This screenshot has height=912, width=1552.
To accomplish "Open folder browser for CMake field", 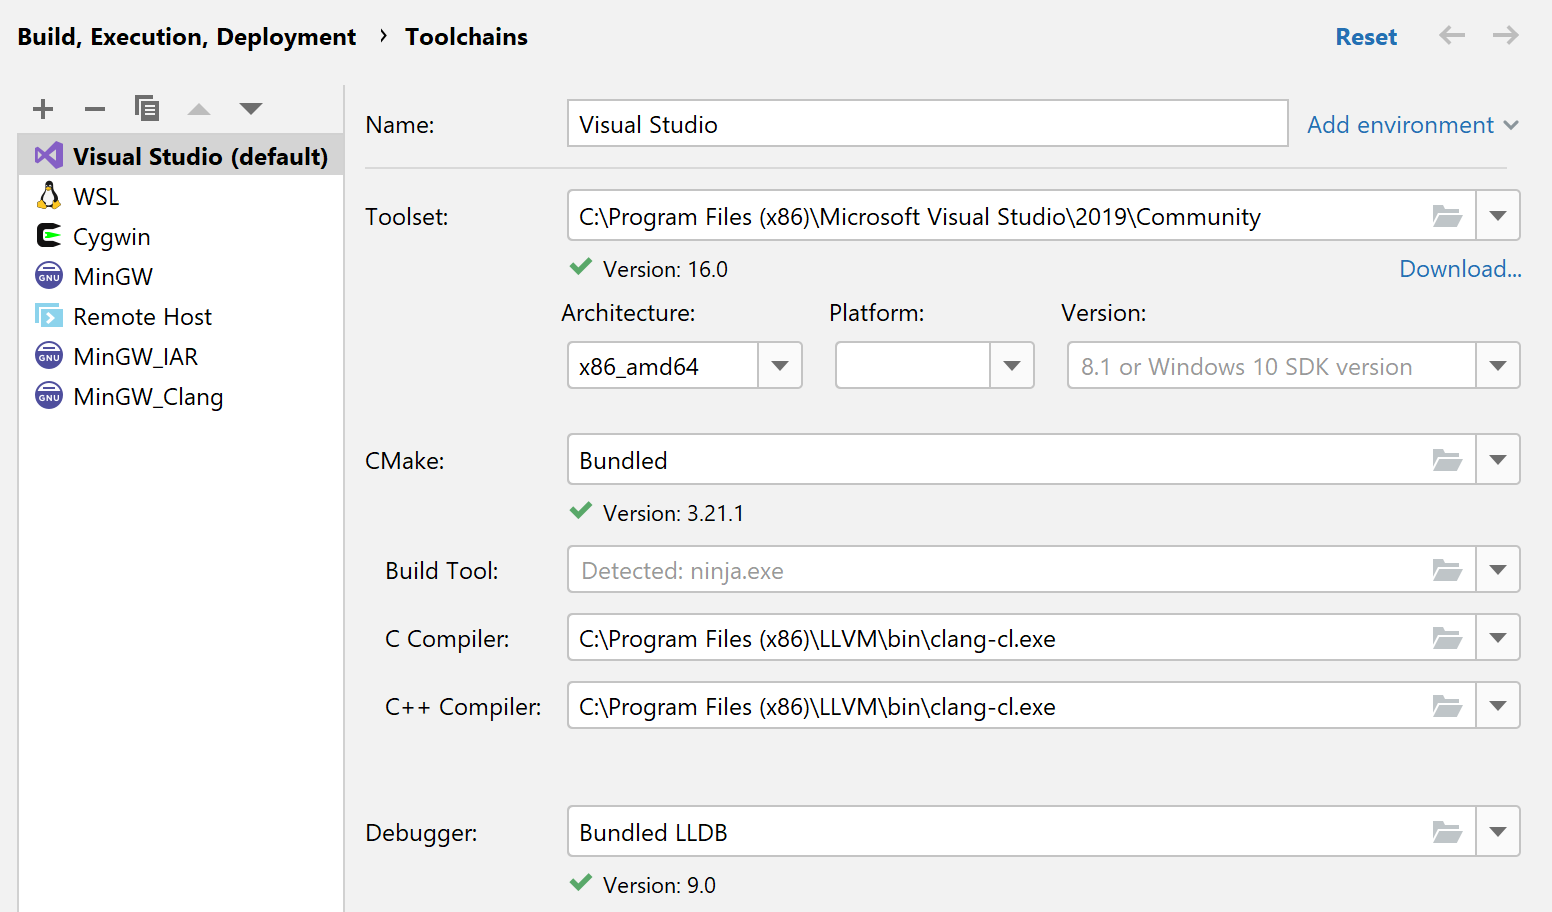I will pos(1447,459).
